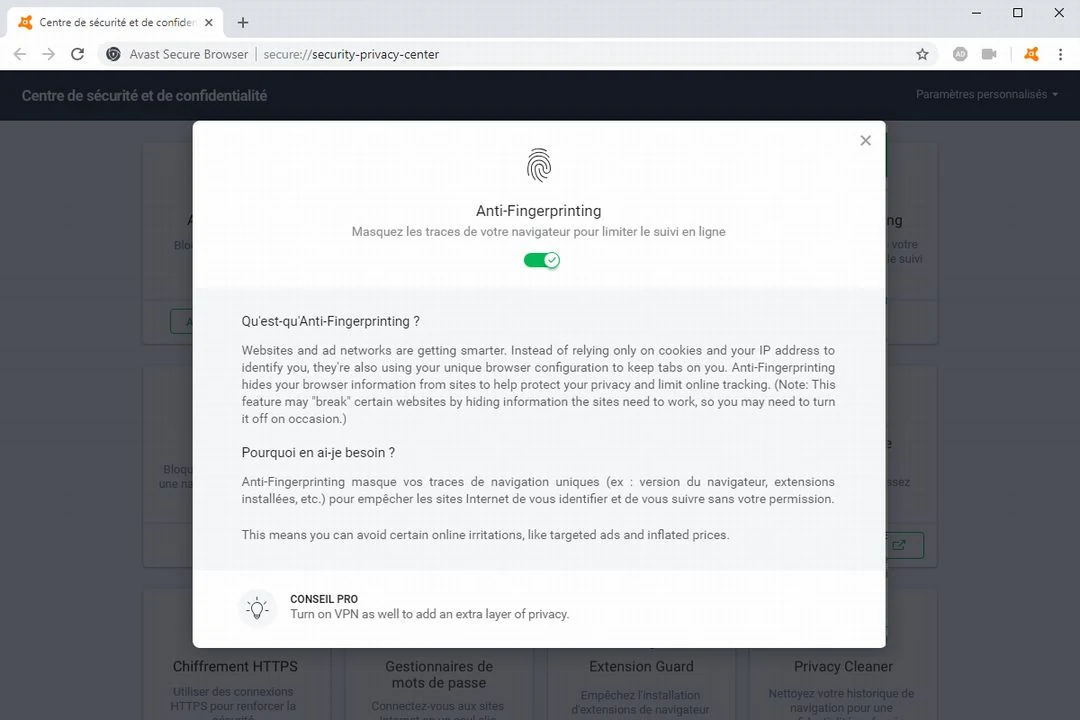Click the fingerprint icon in dialog
The image size is (1080, 720).
(x=539, y=165)
